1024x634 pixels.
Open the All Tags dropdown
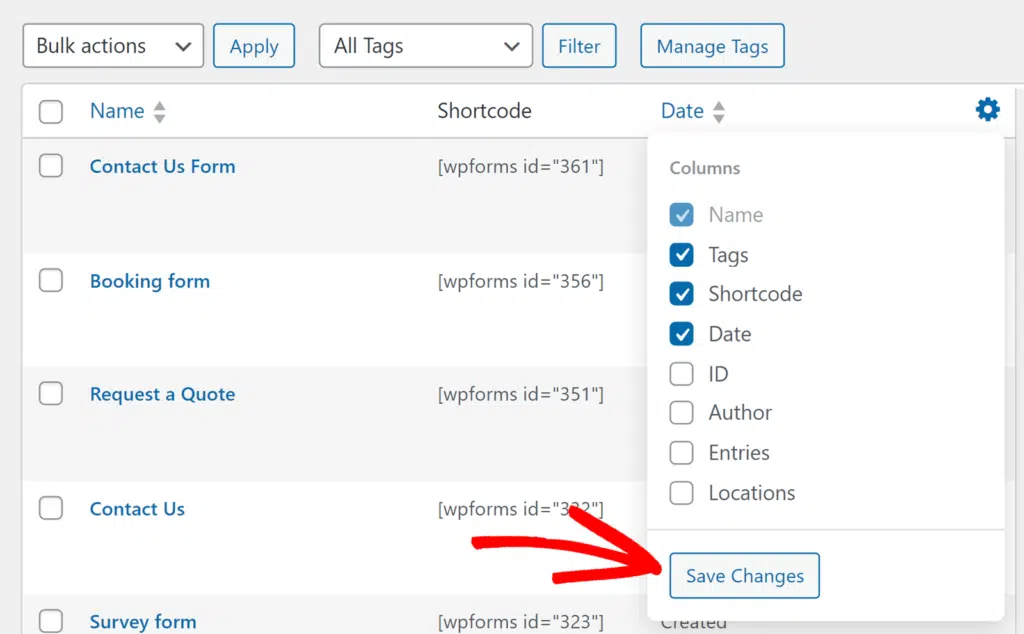tap(426, 46)
